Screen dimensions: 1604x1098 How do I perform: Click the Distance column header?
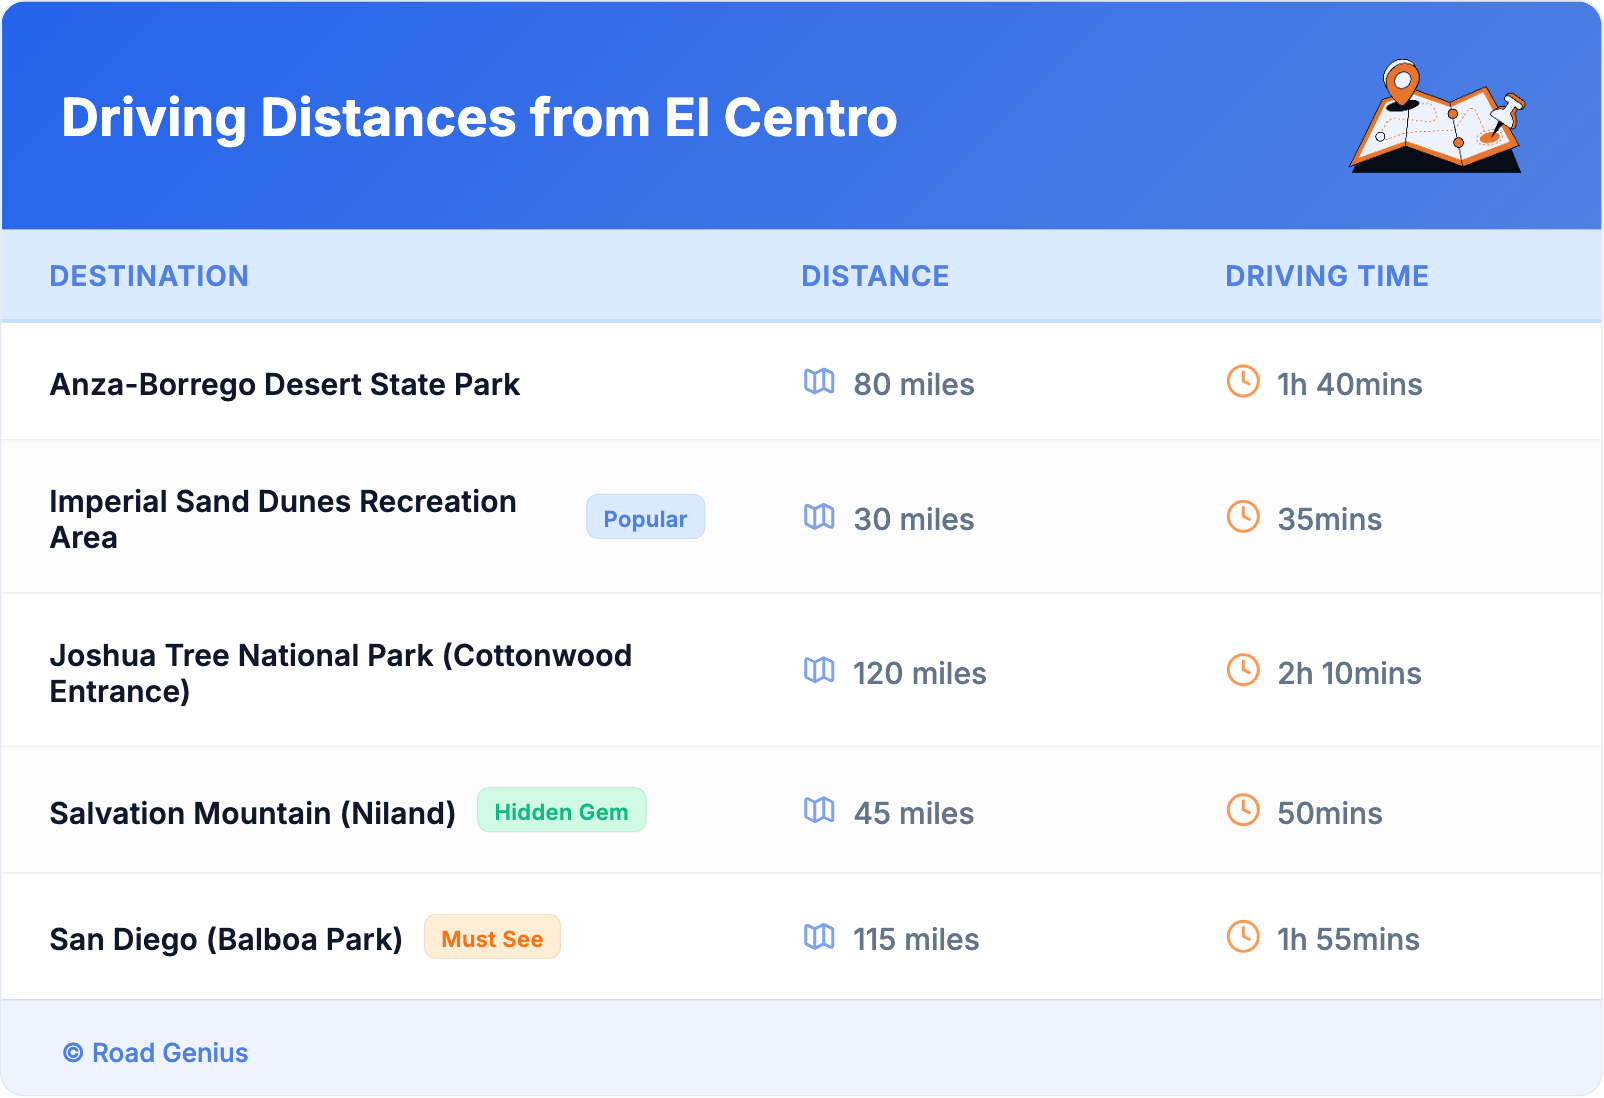pyautogui.click(x=875, y=276)
